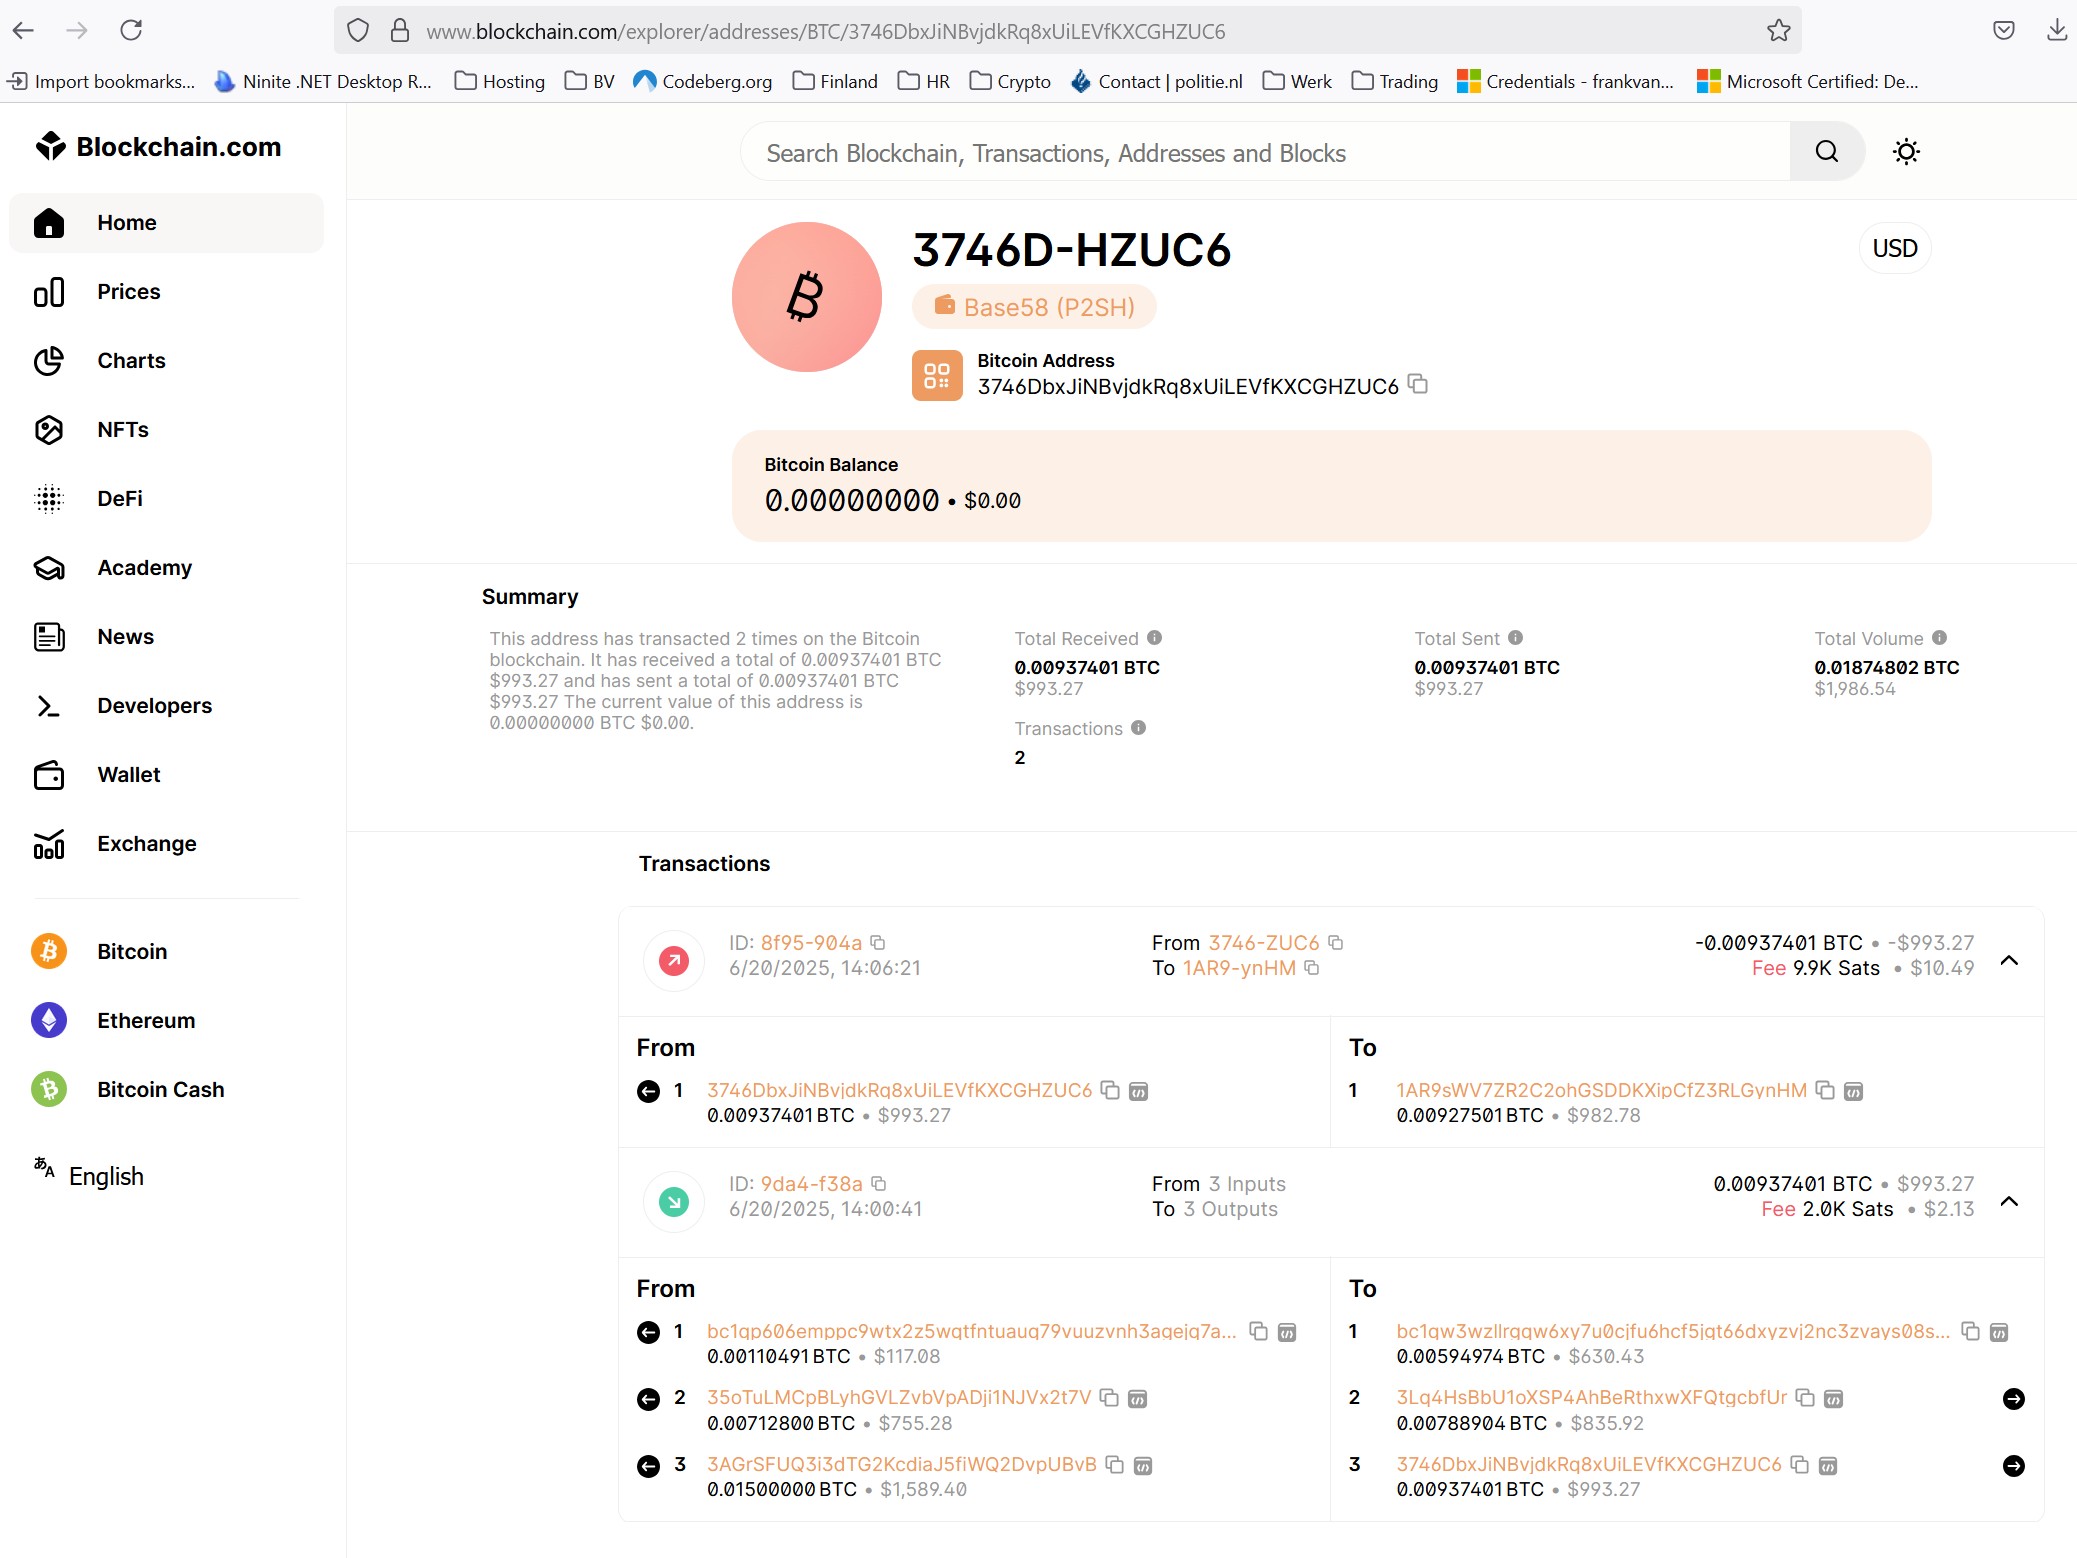Open the Crypto bookmarks folder
2077x1558 pixels.
(1010, 81)
